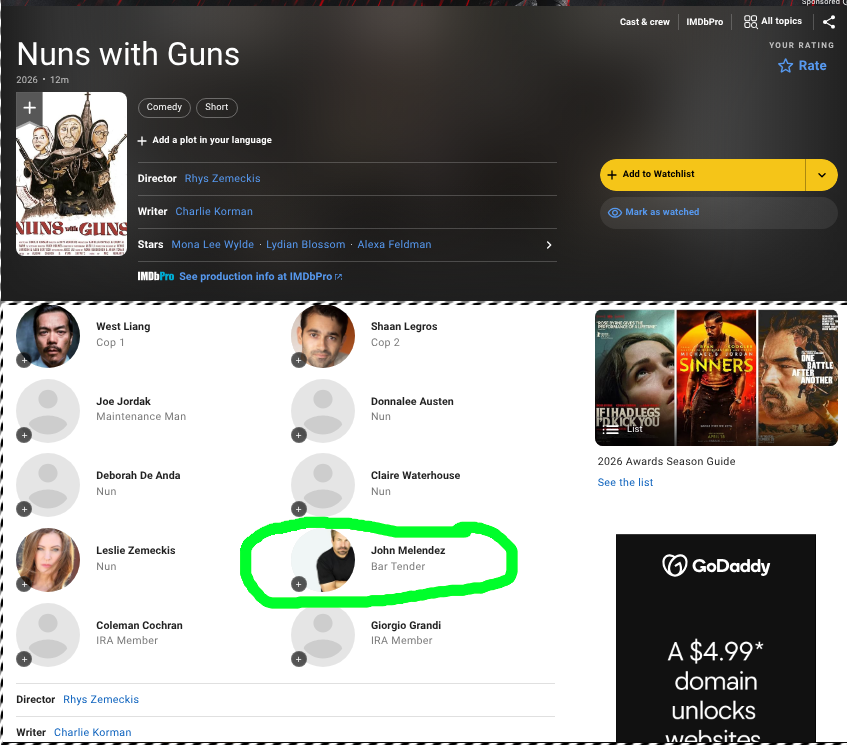Open the All topics menu

(x=773, y=22)
